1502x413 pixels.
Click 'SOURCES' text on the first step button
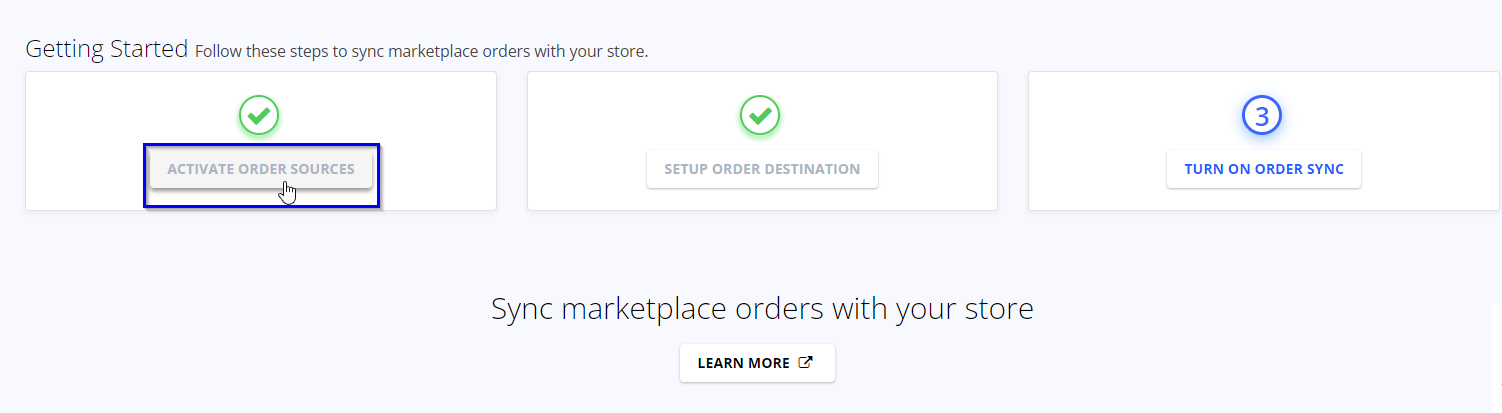[320, 169]
